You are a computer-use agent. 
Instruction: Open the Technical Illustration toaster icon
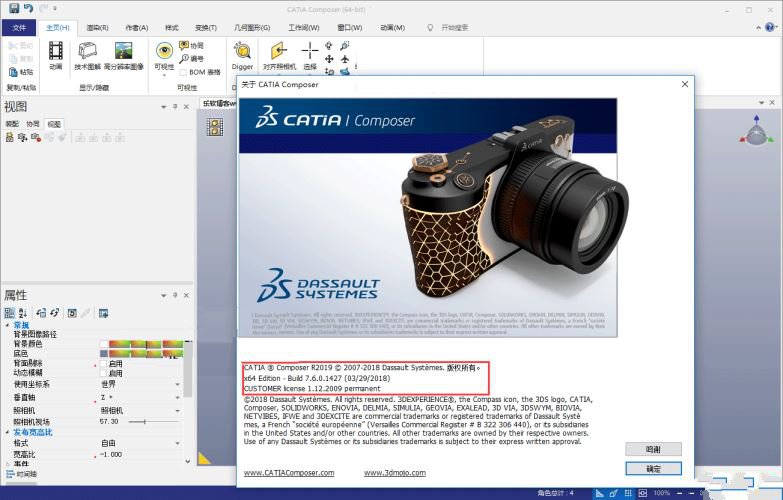pos(87,50)
